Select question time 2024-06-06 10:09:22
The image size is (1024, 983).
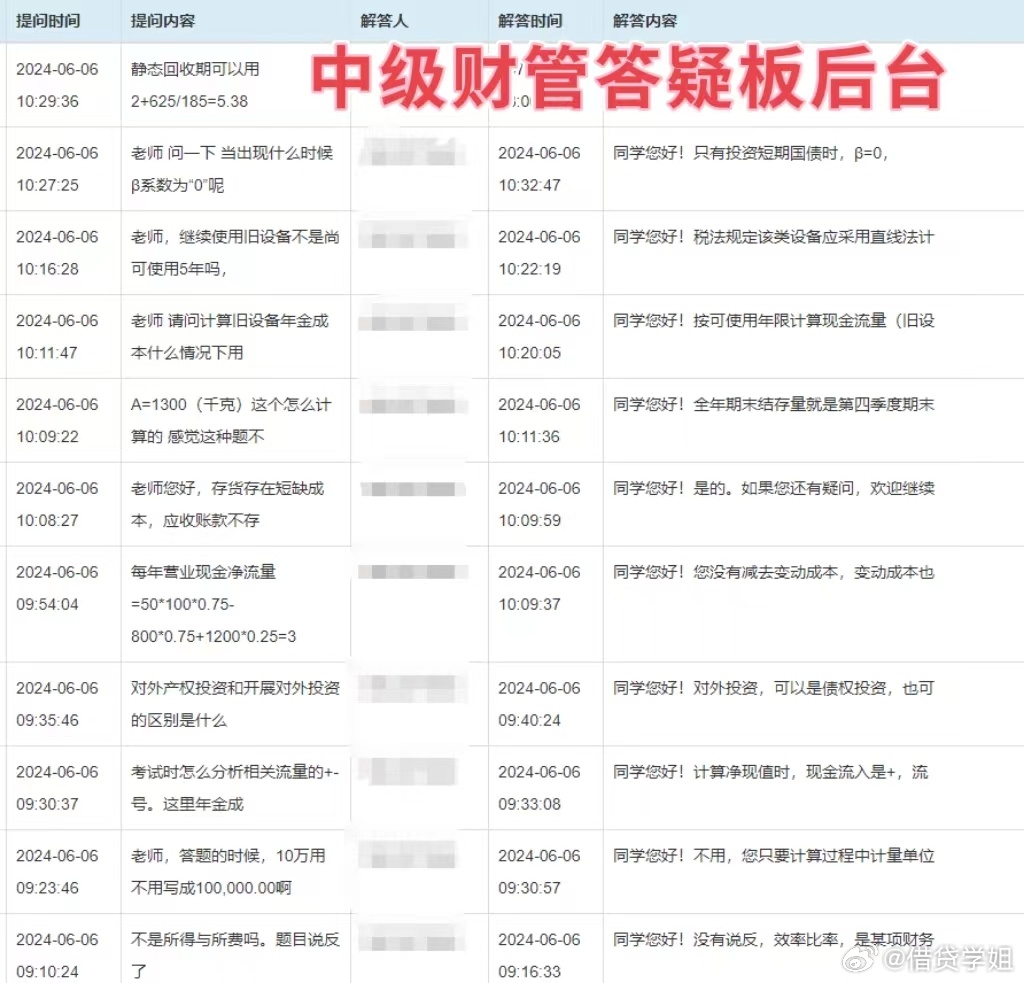tap(57, 420)
